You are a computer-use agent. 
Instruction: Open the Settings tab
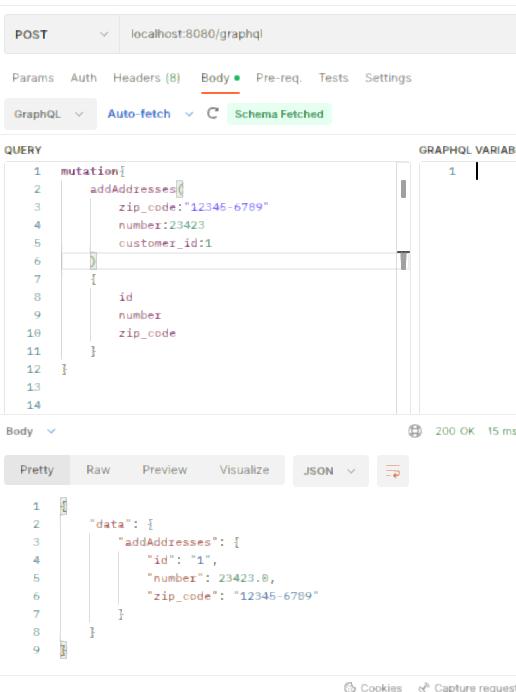pos(388,78)
